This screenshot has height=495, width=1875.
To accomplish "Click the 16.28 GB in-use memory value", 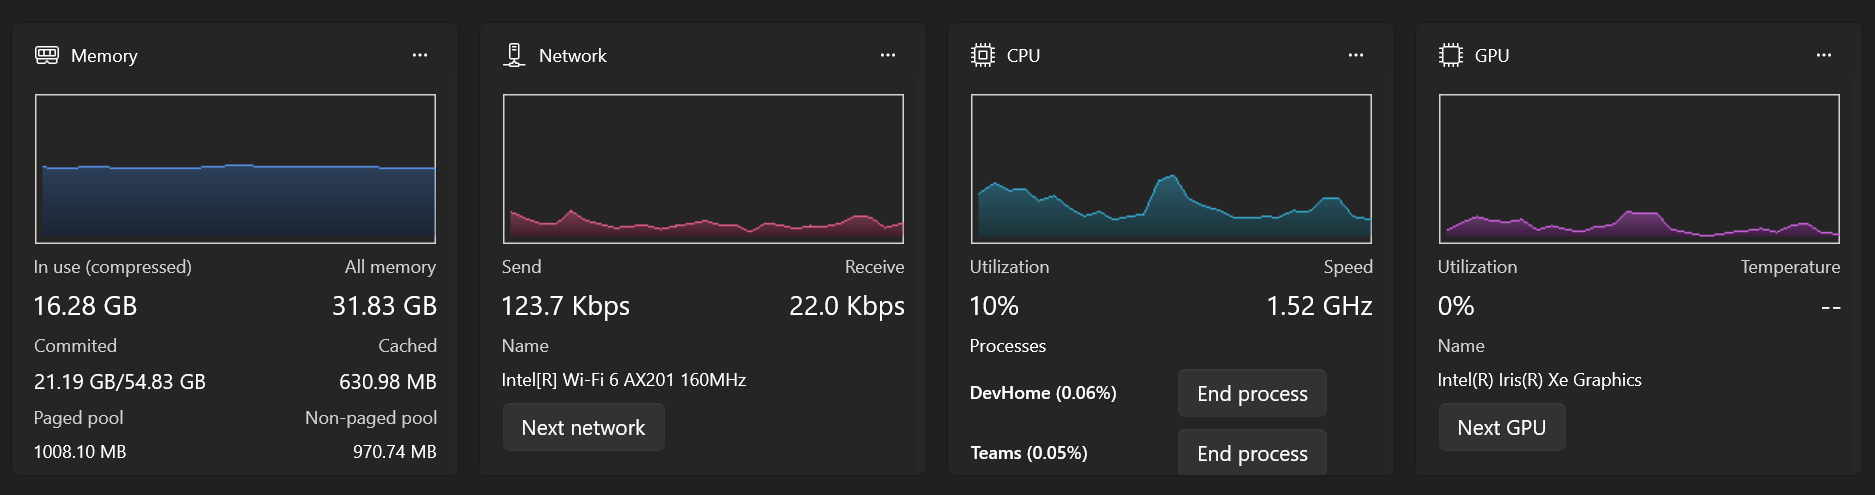I will (85, 306).
